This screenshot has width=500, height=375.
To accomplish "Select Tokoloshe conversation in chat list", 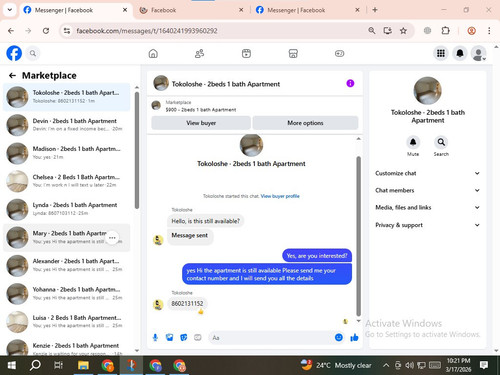I will click(x=67, y=97).
